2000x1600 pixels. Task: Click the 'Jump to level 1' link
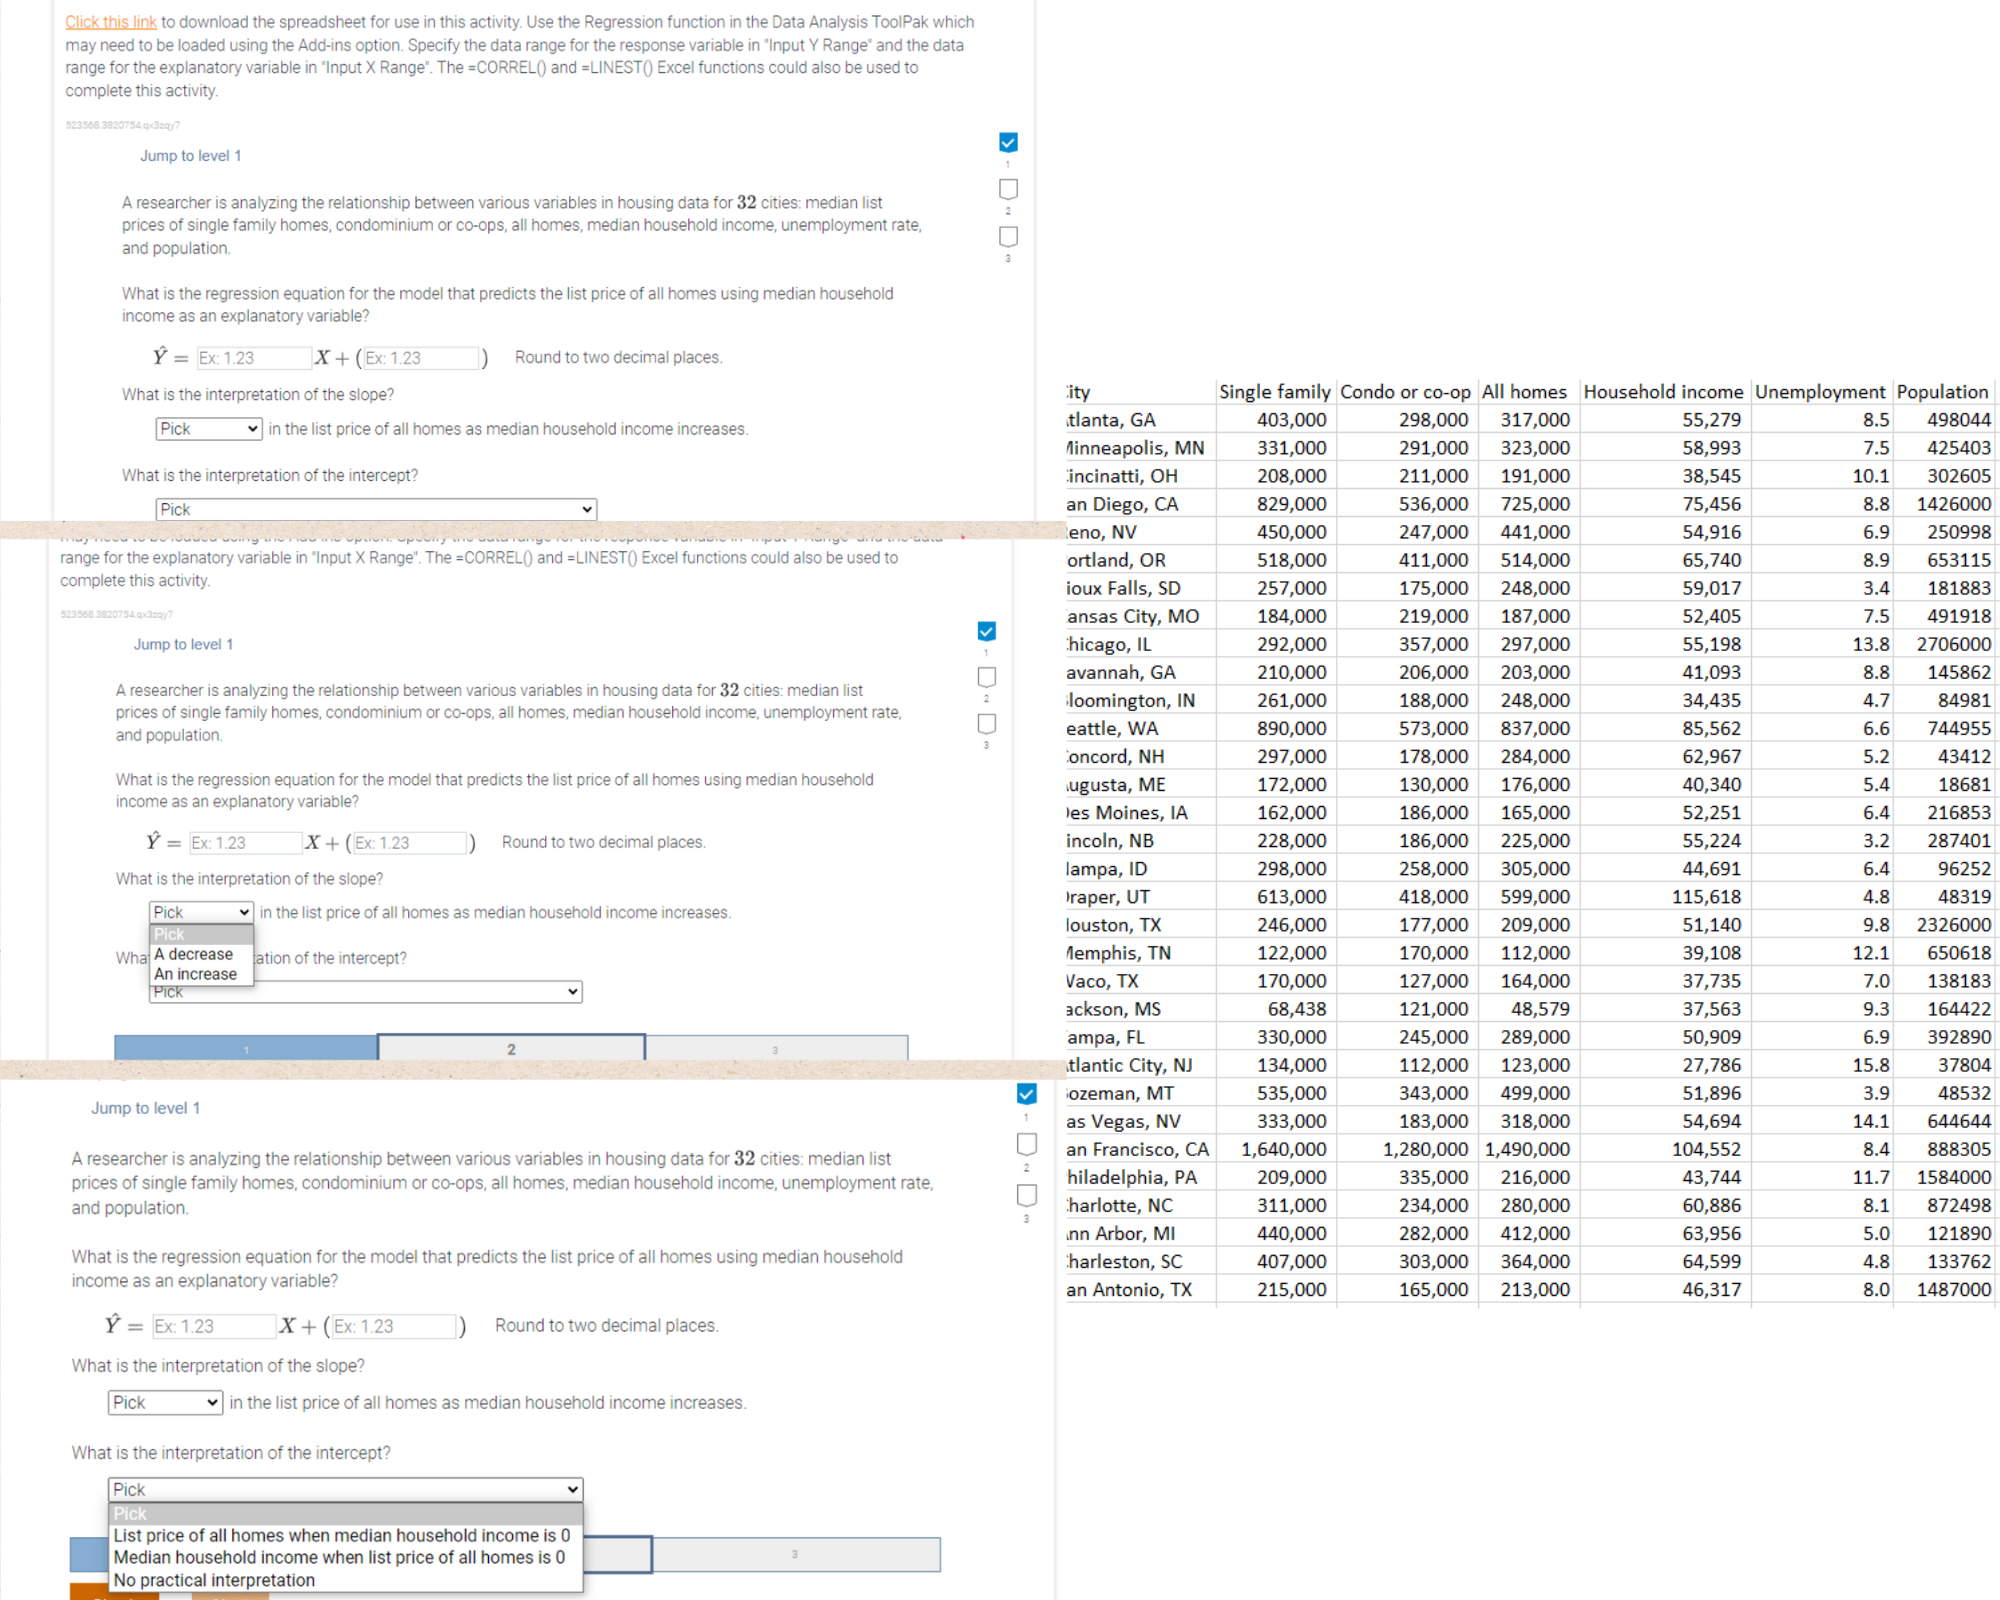190,155
